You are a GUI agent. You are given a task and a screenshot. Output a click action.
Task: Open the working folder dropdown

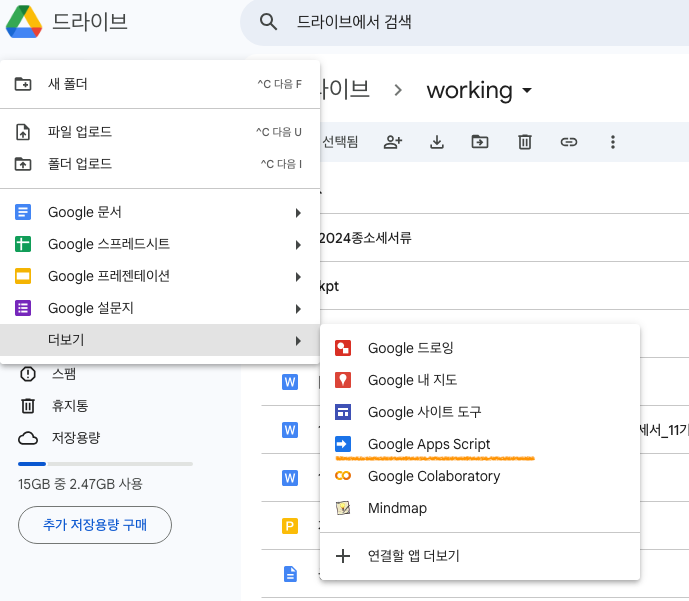[x=527, y=91]
